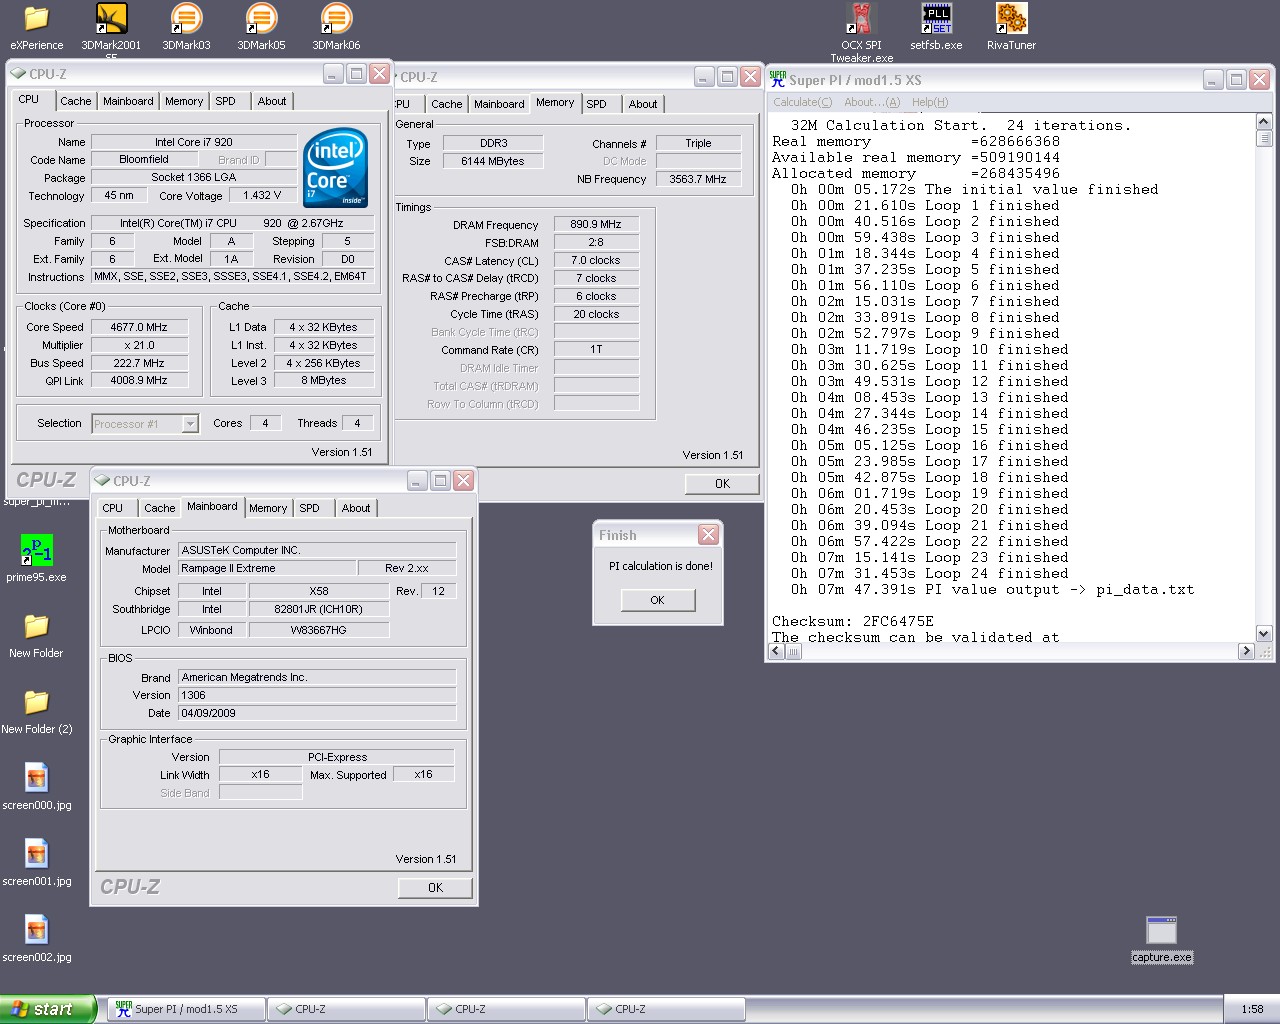The width and height of the screenshot is (1280, 1024).
Task: Click OK in Memory CPU-Z window
Action: (x=722, y=483)
